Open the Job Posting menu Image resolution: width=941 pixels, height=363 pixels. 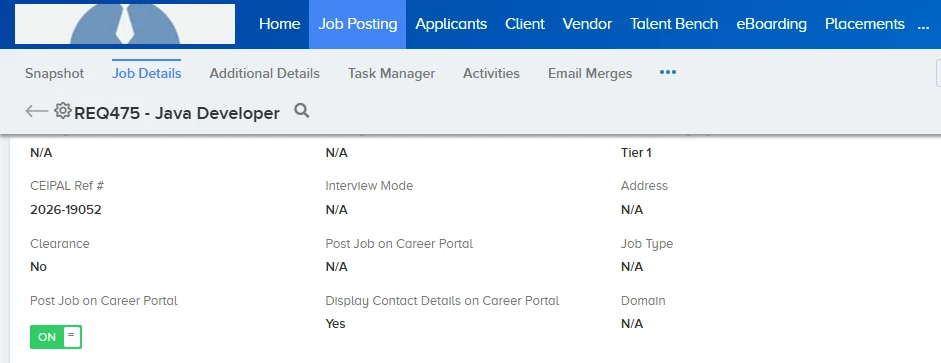point(358,24)
